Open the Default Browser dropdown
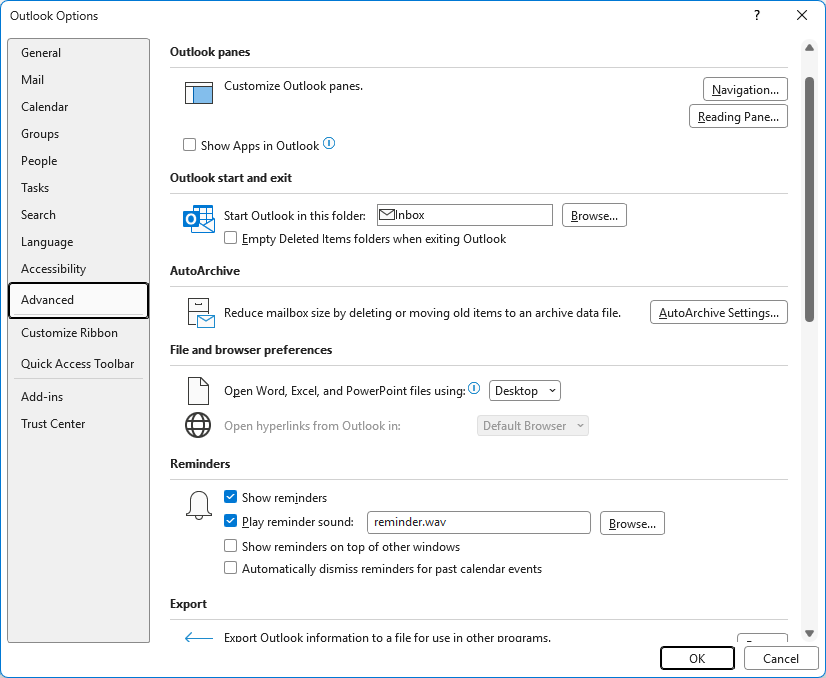 [x=533, y=426]
